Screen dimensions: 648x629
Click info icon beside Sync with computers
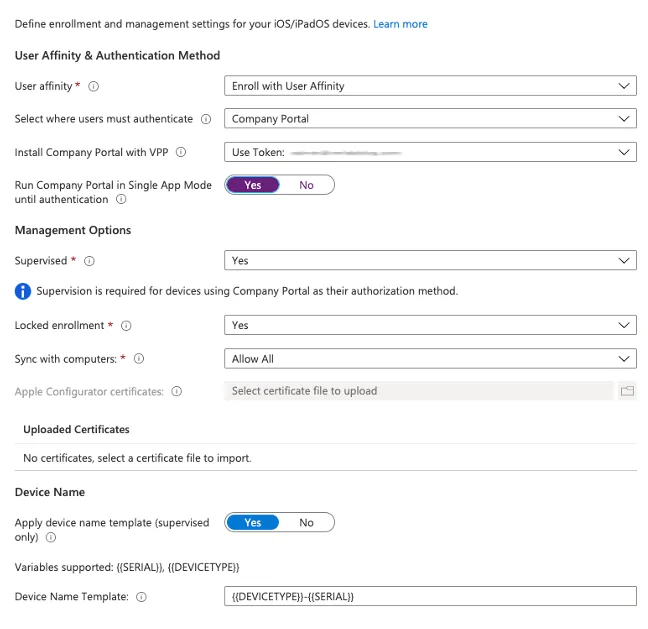click(139, 359)
